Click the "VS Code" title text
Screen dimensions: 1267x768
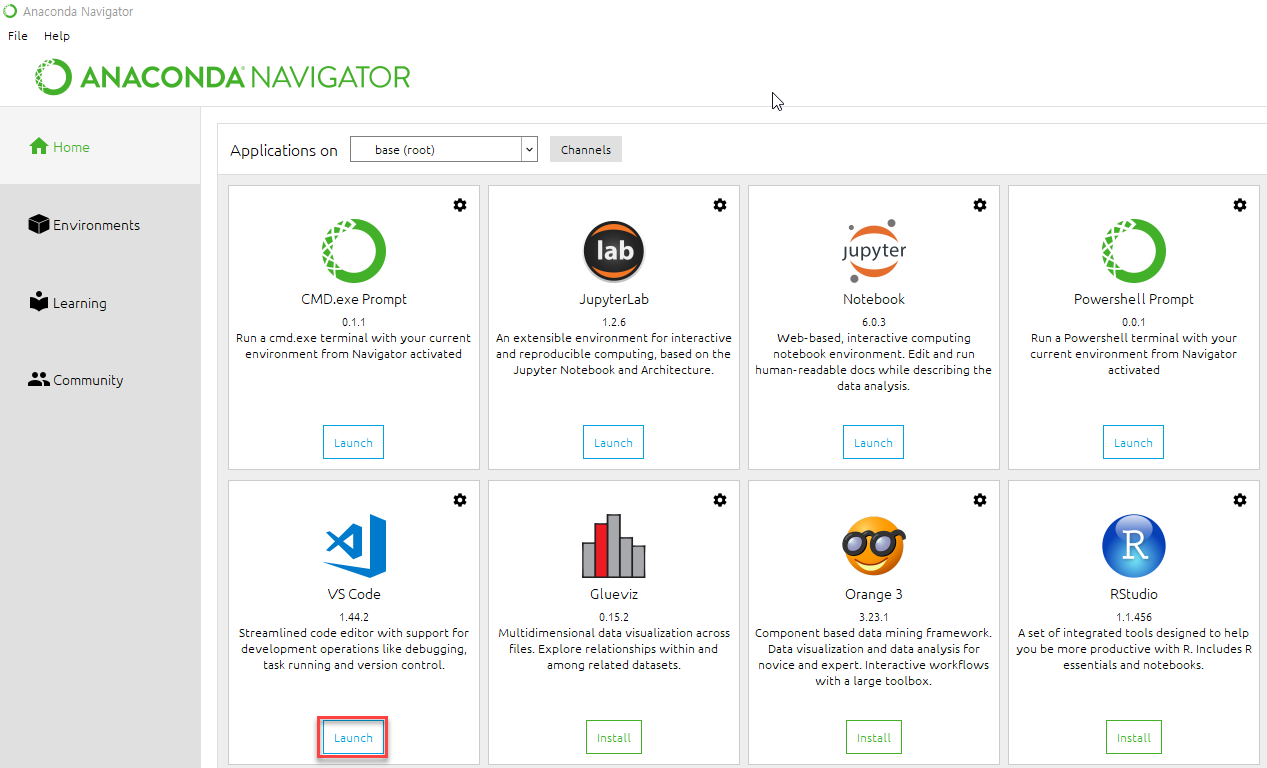click(x=354, y=594)
